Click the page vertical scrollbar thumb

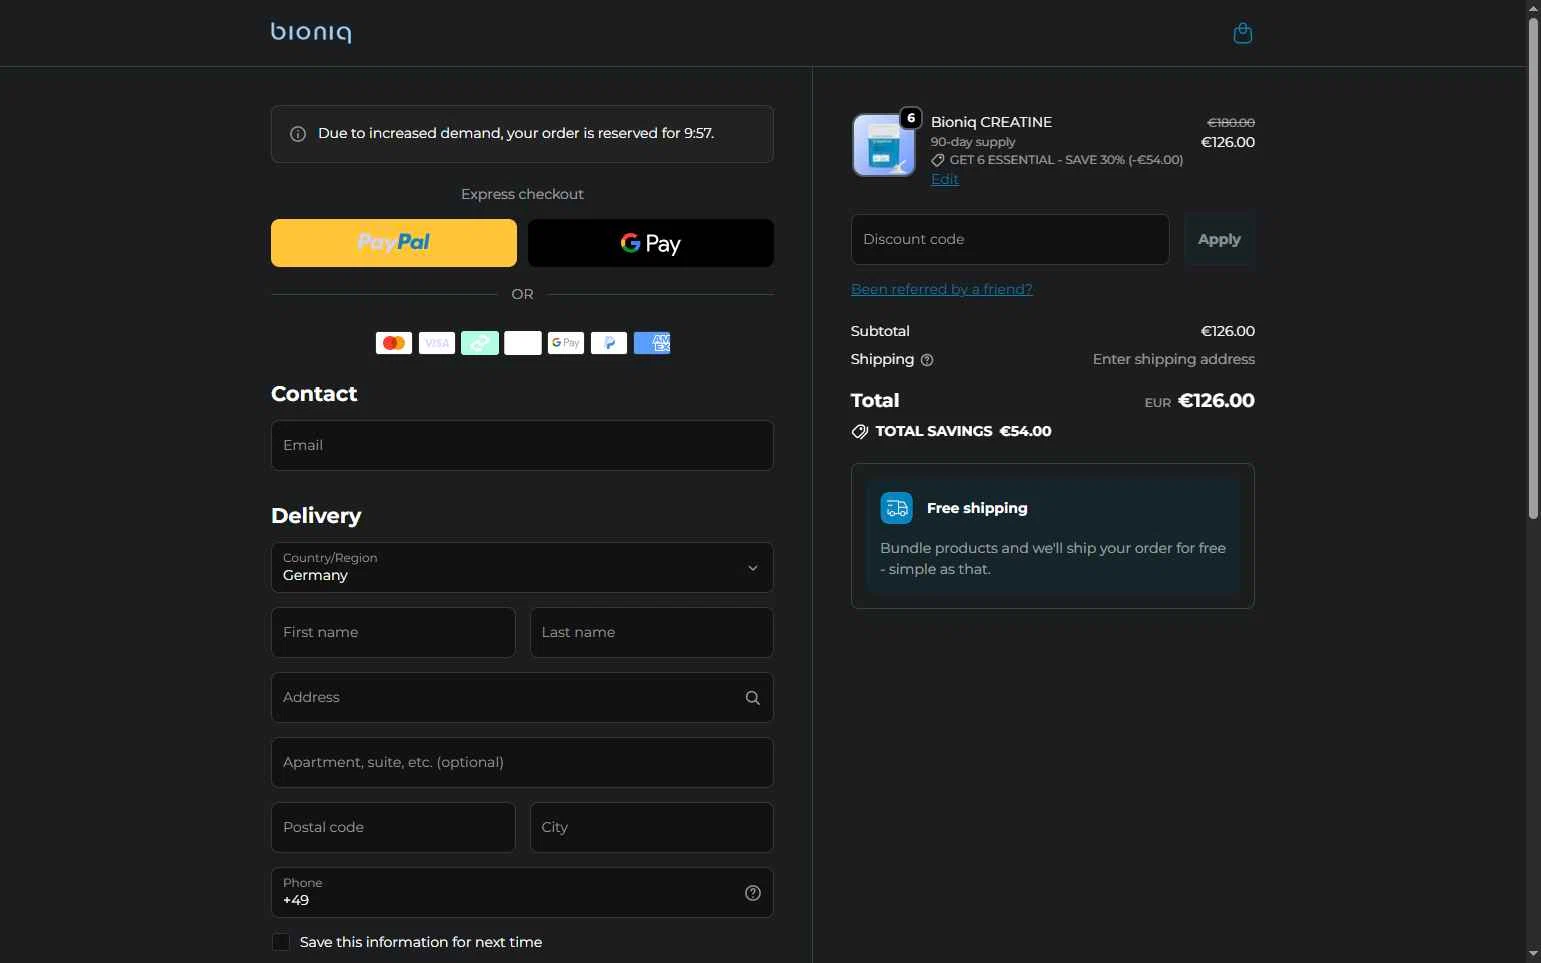click(1533, 268)
